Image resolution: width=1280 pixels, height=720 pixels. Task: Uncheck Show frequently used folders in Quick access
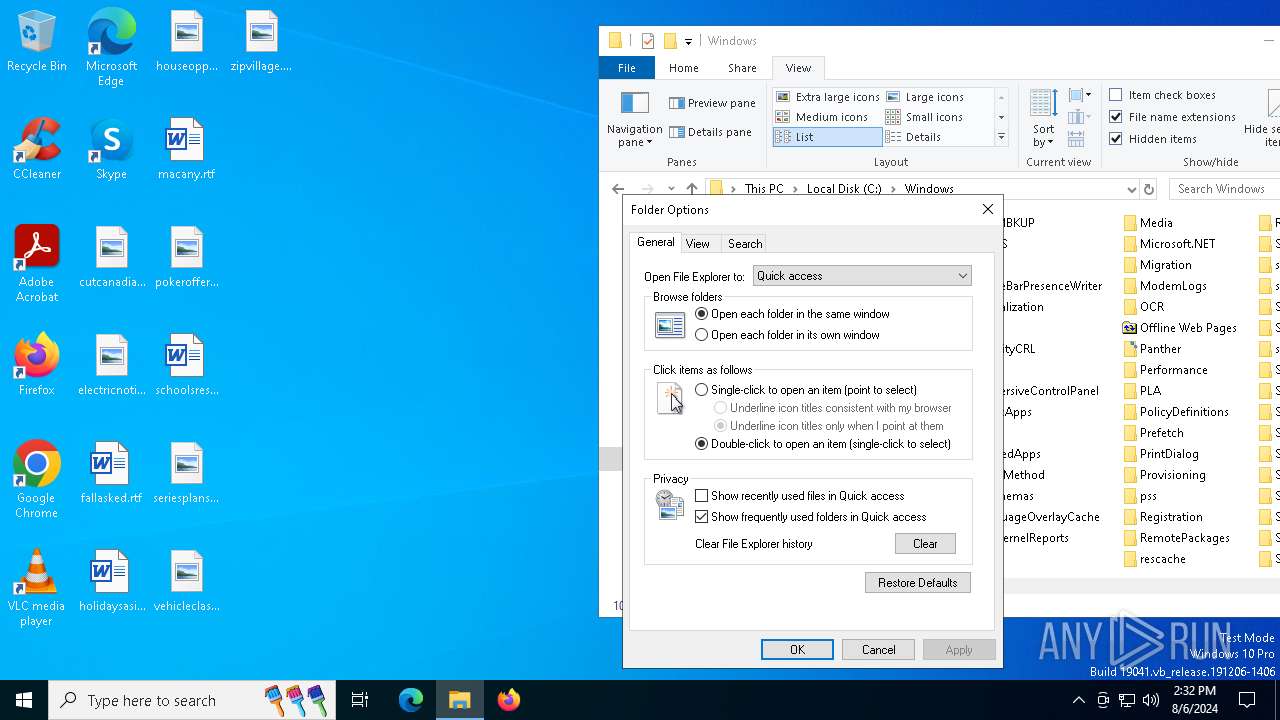810,517
